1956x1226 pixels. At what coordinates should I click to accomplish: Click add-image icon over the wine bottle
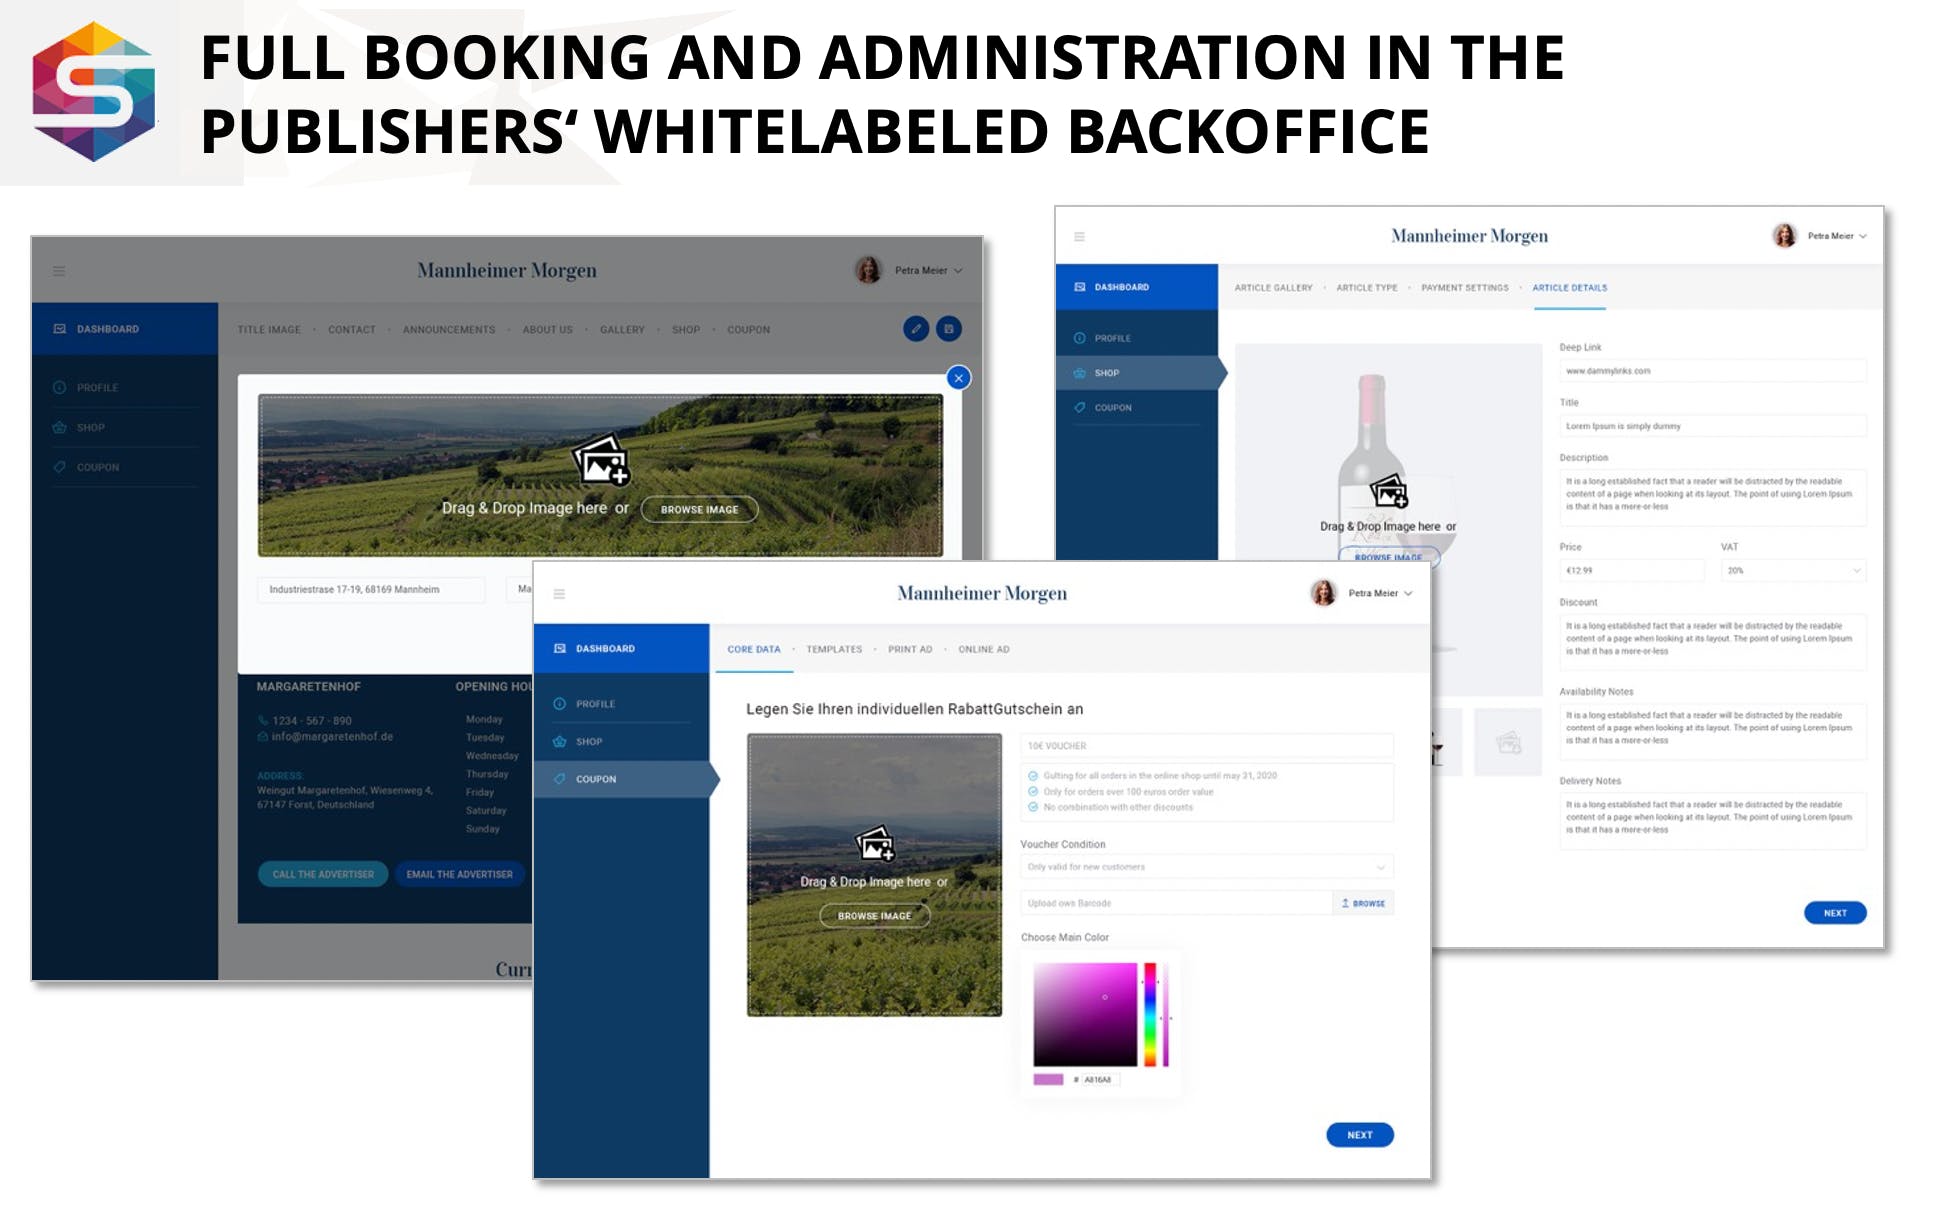[x=1389, y=492]
